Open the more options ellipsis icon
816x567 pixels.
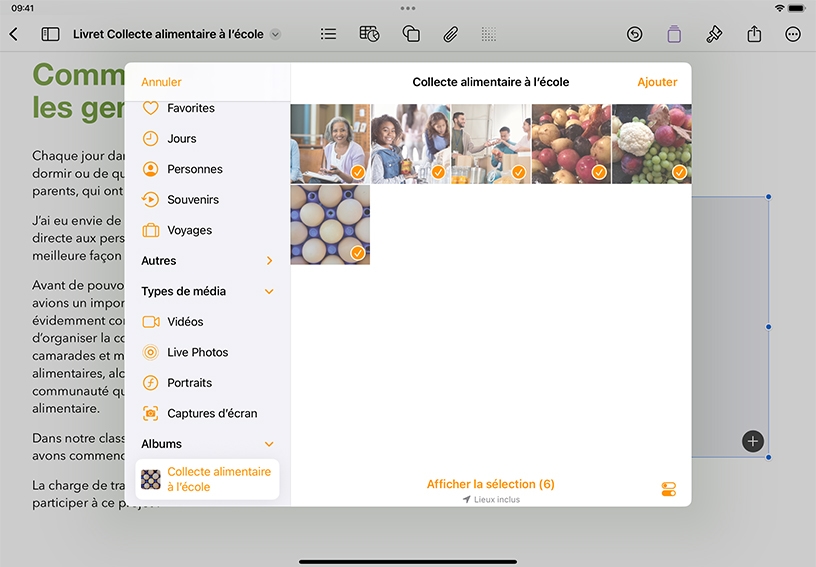click(x=793, y=34)
